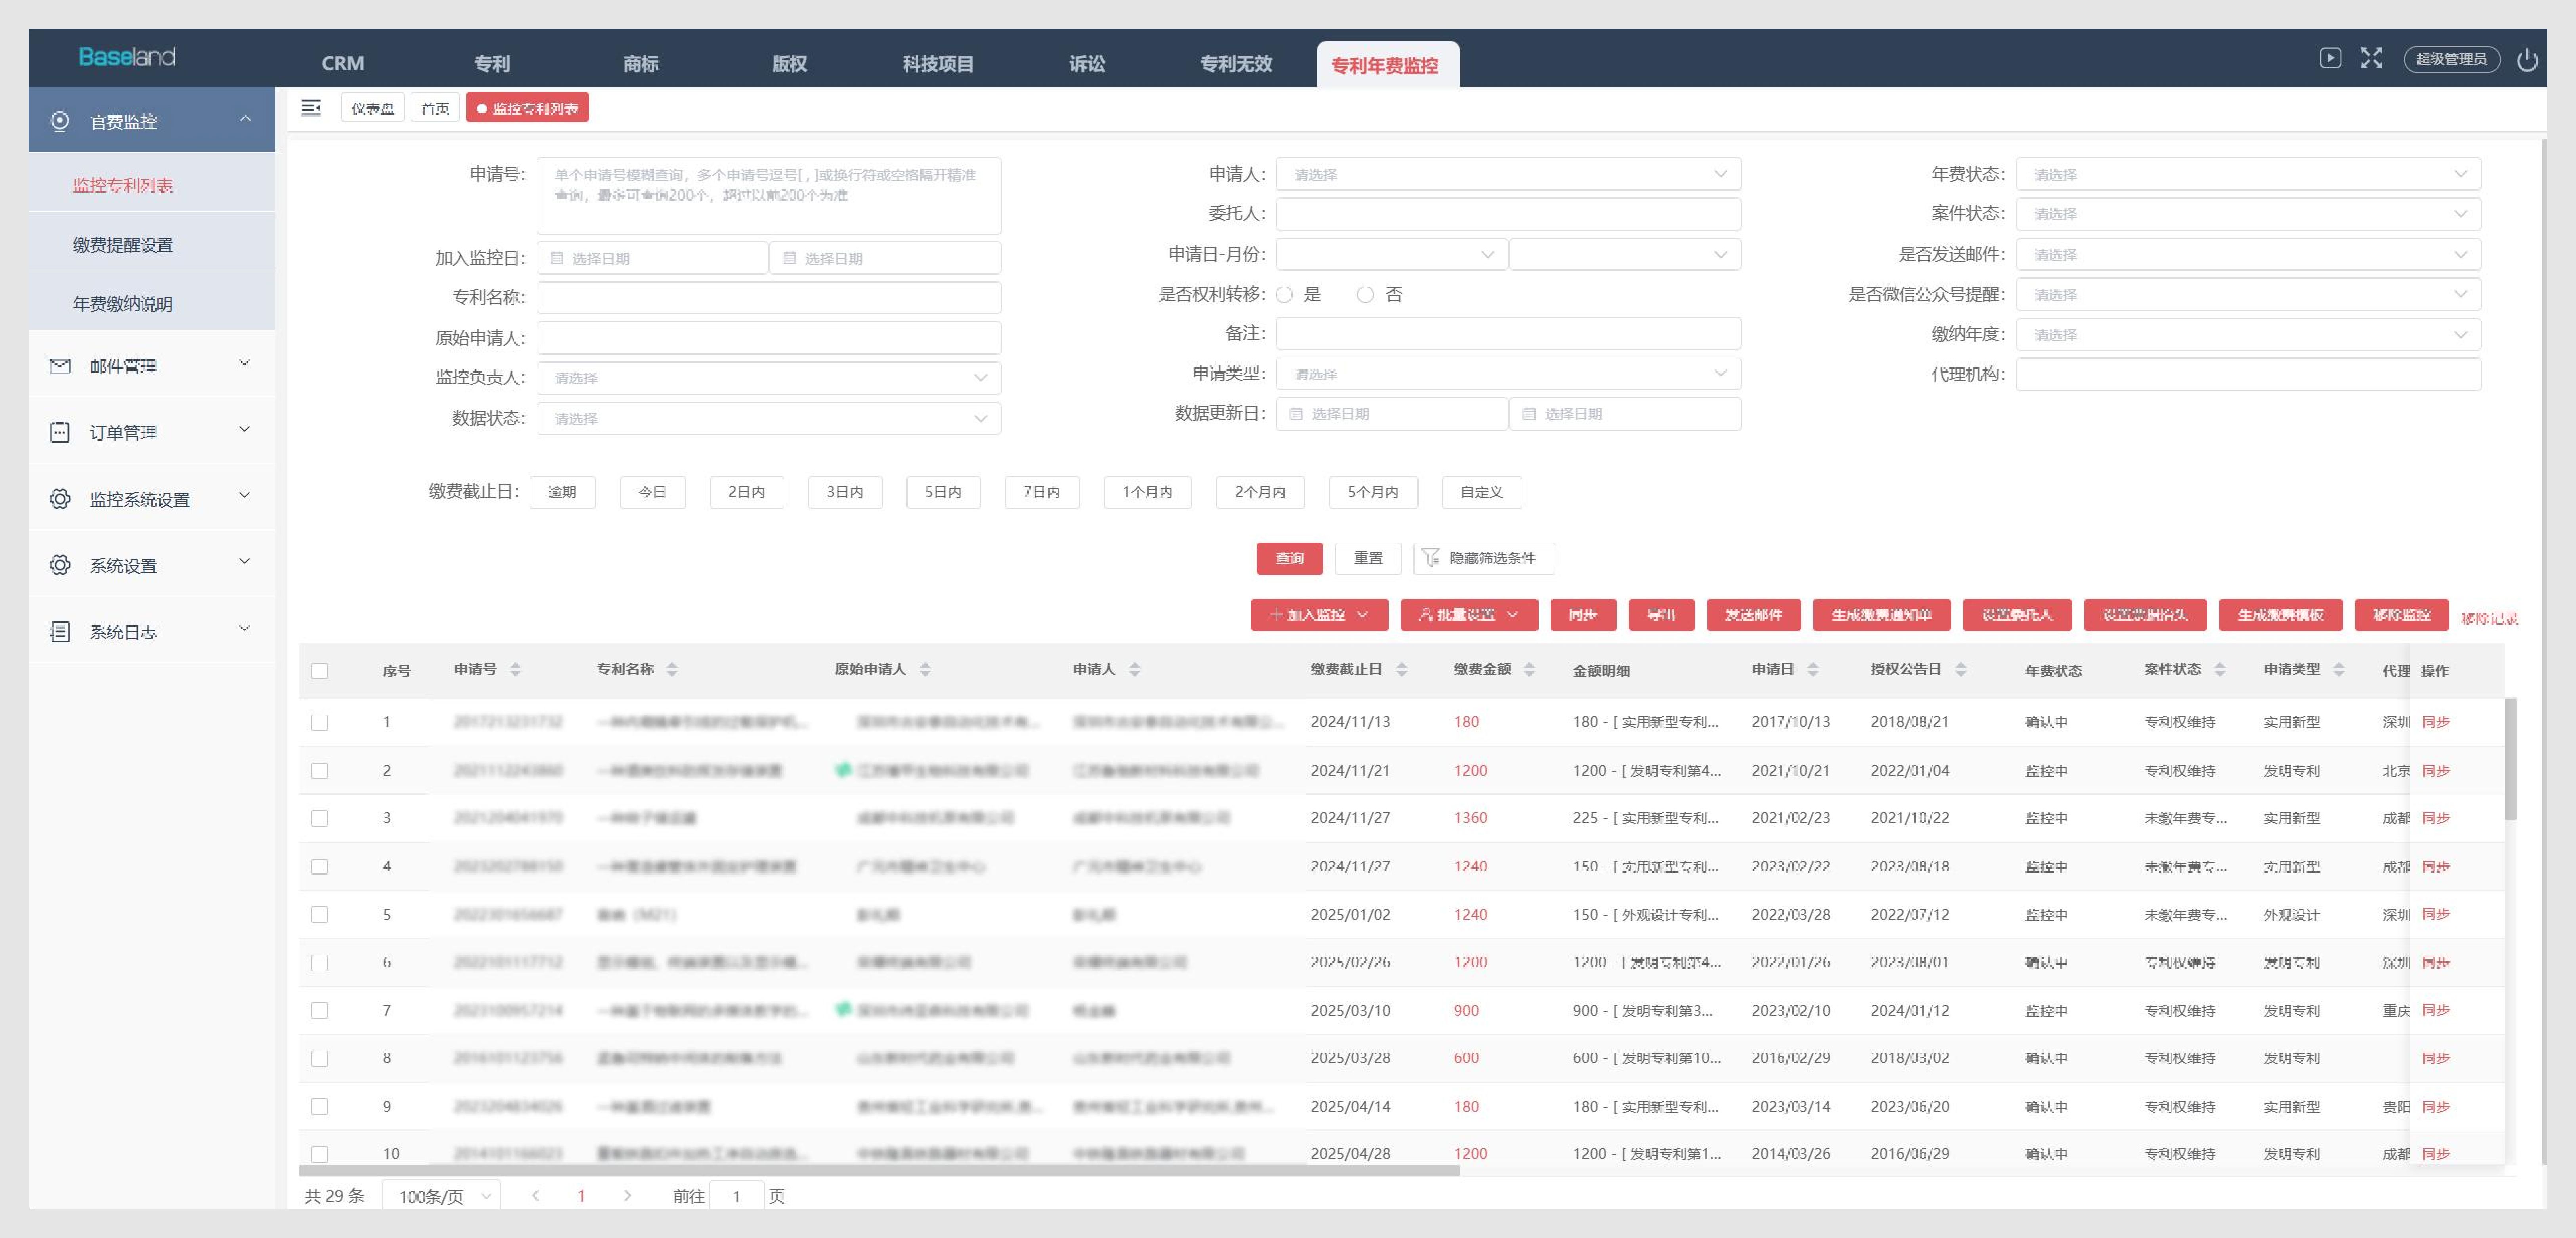The height and width of the screenshot is (1238, 2576).
Task: Check the checkbox for row 5
Action: [320, 914]
